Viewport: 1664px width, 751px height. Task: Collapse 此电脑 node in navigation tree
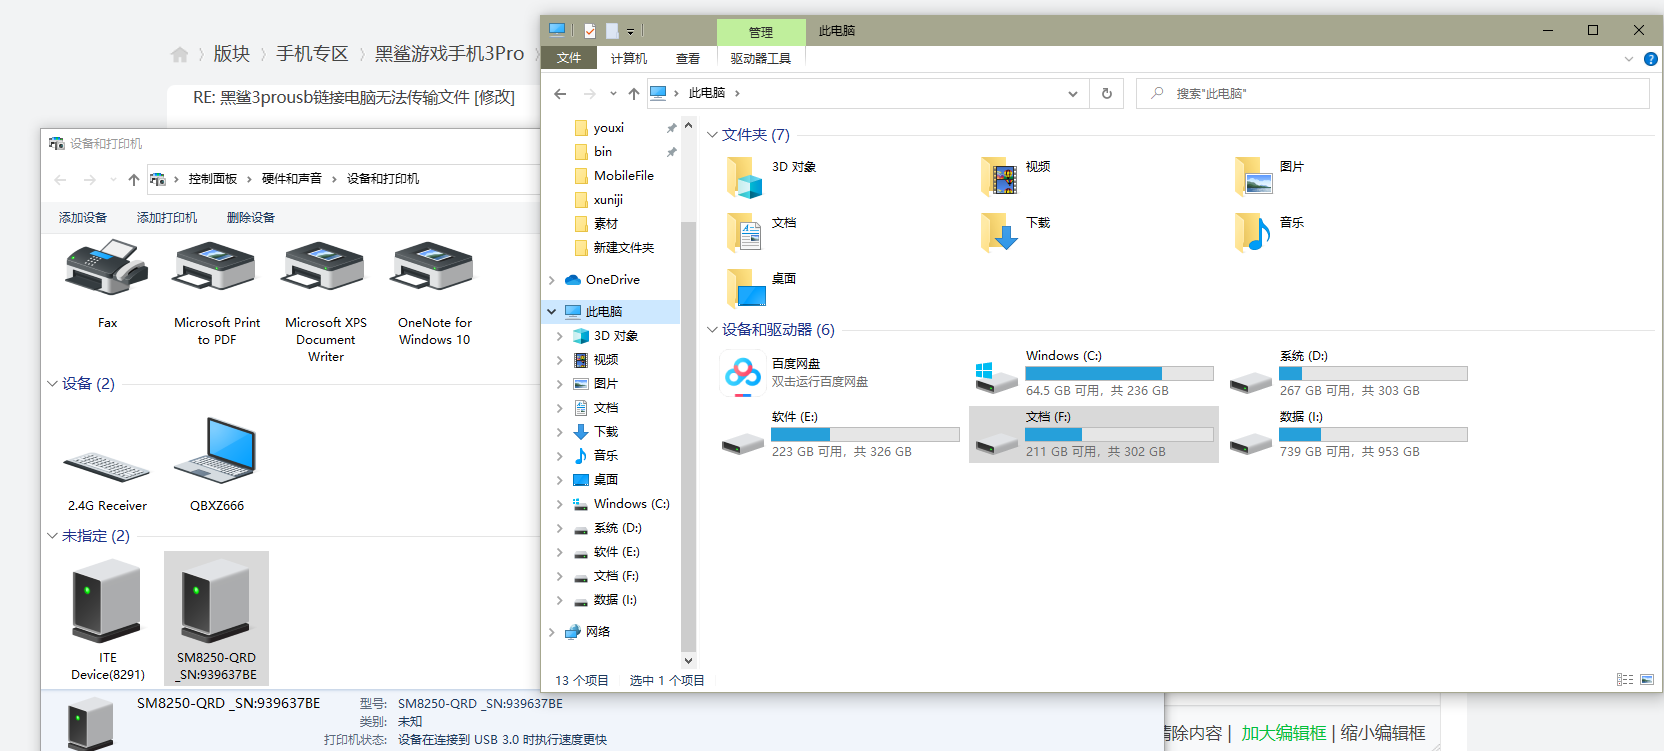coord(552,312)
